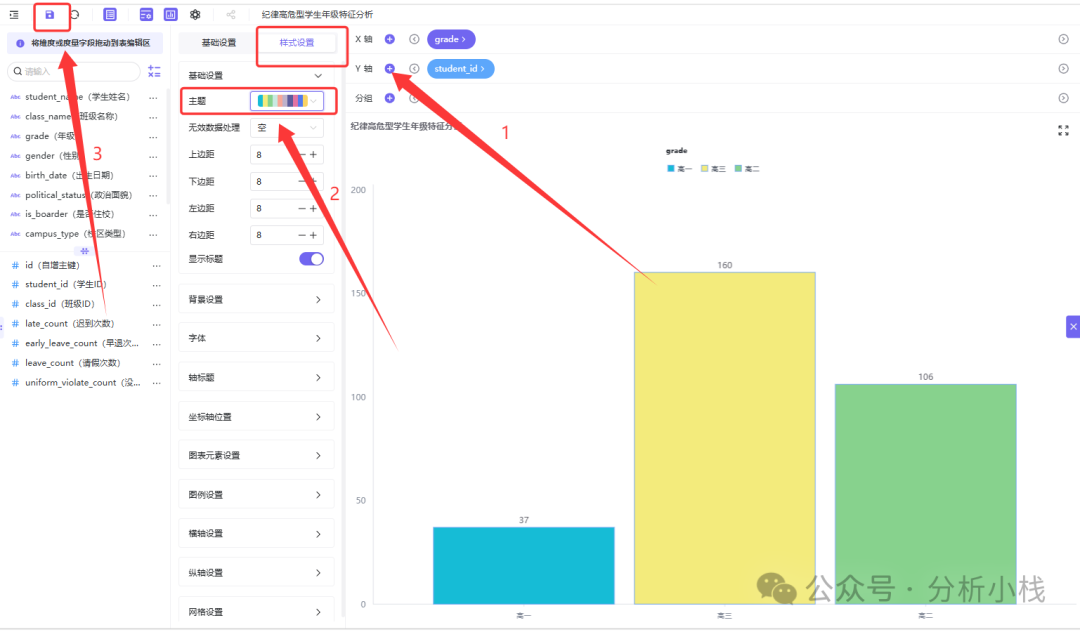Expand the 背景设置 section
The image size is (1080, 632).
(x=256, y=299)
